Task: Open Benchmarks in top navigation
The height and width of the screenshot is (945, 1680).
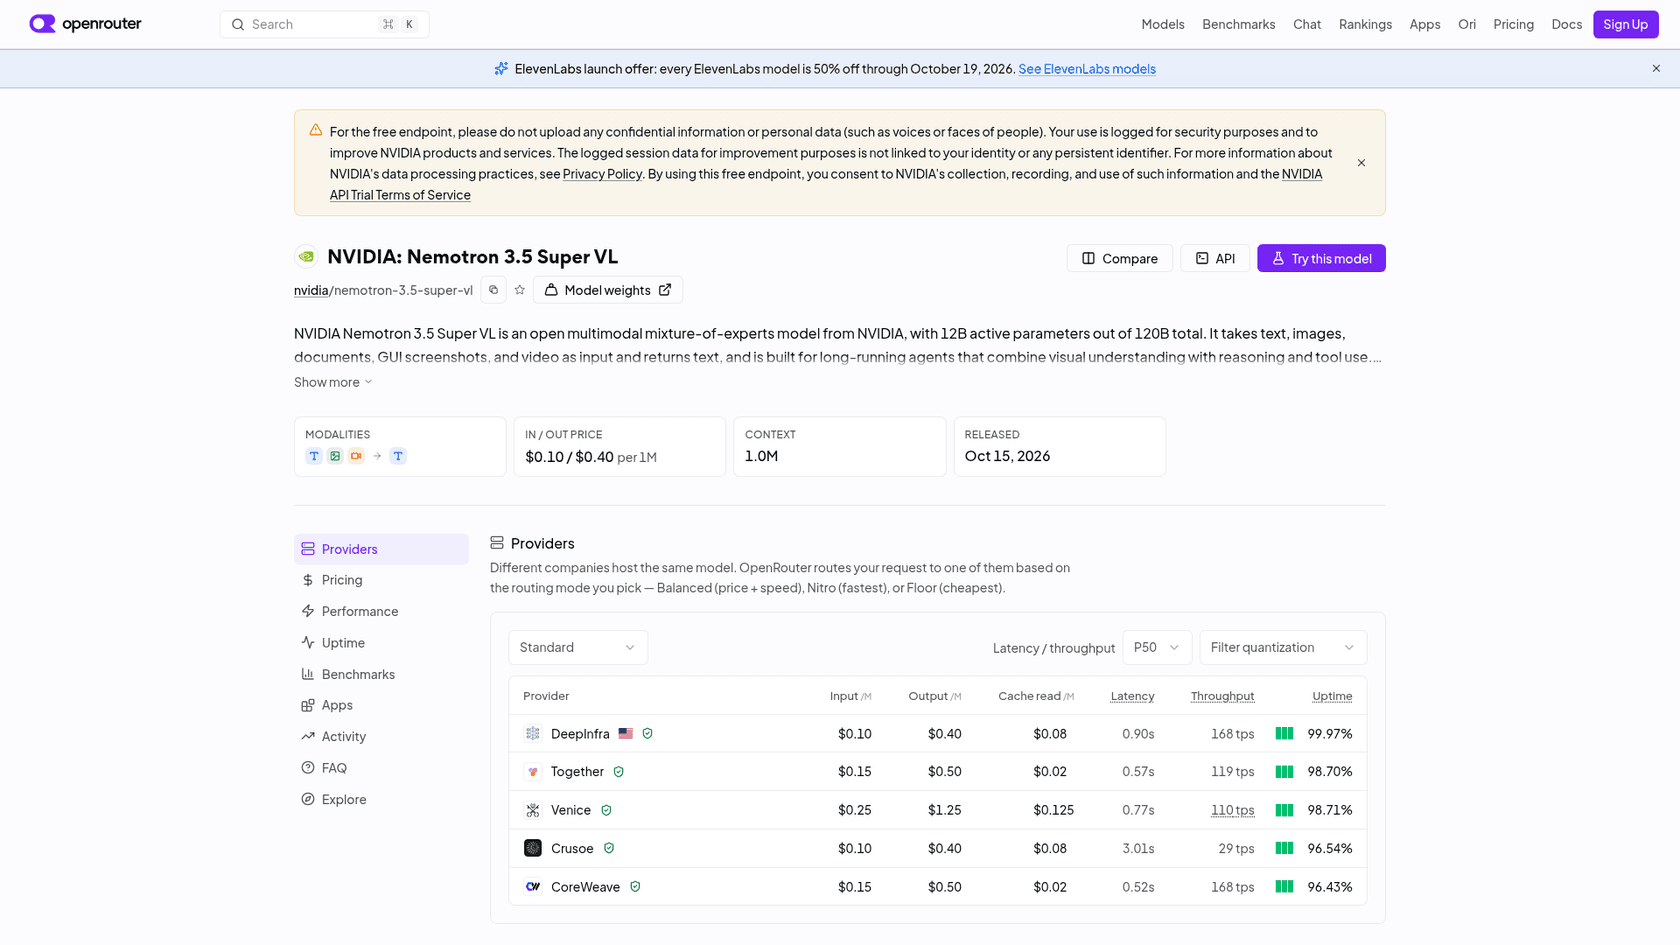Action: pos(1239,24)
